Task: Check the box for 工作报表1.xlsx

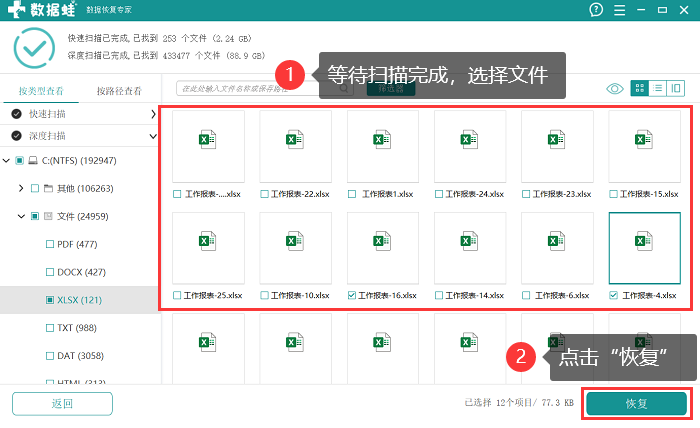Action: [352, 194]
